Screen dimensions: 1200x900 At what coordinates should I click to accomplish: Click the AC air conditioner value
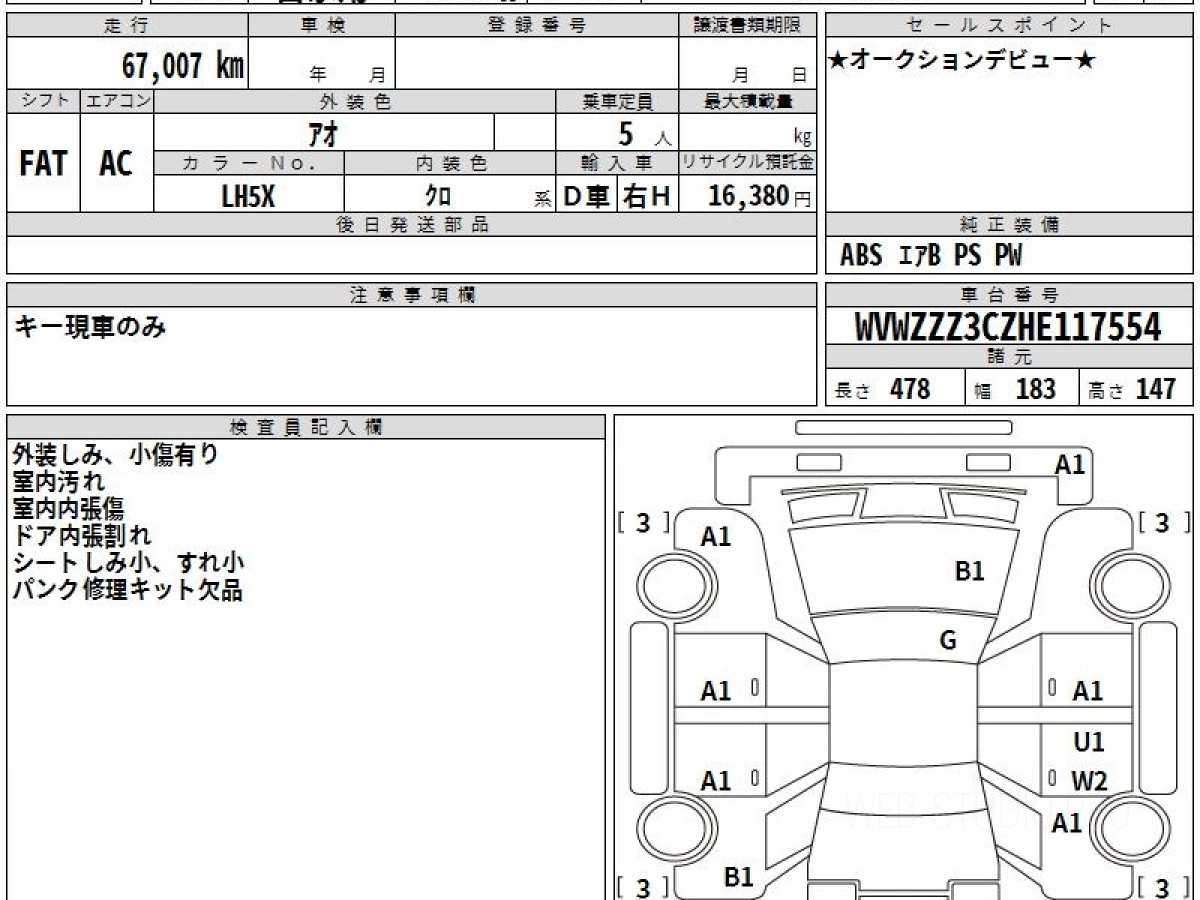pyautogui.click(x=117, y=163)
